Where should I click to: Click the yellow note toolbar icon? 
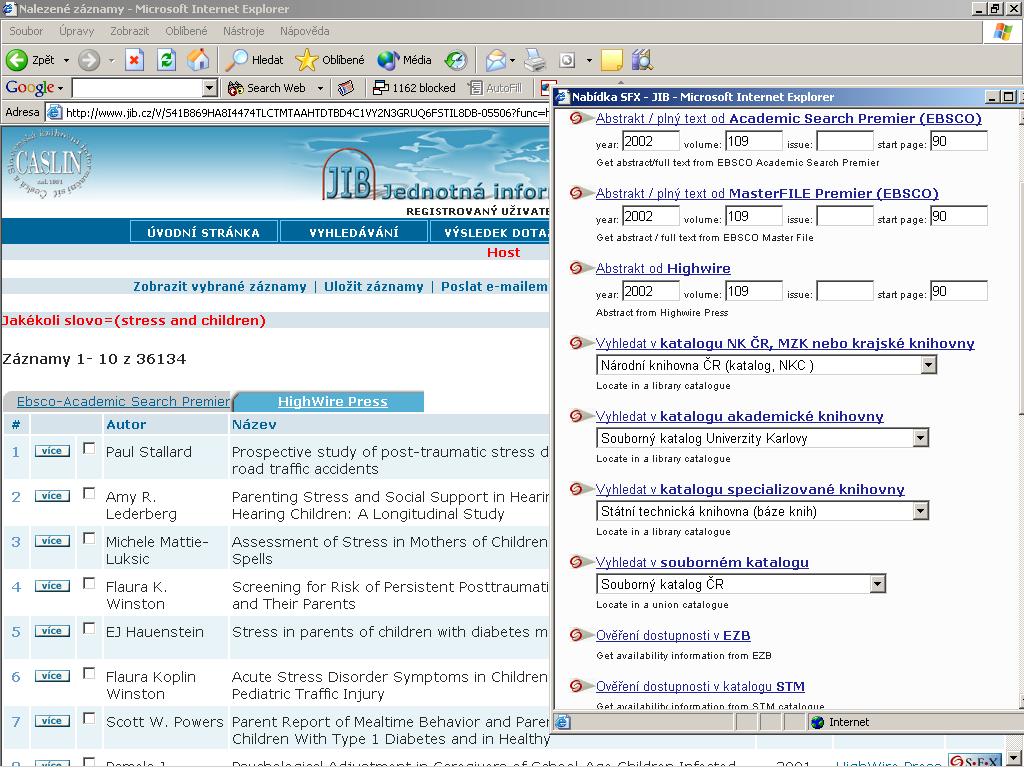click(x=611, y=60)
